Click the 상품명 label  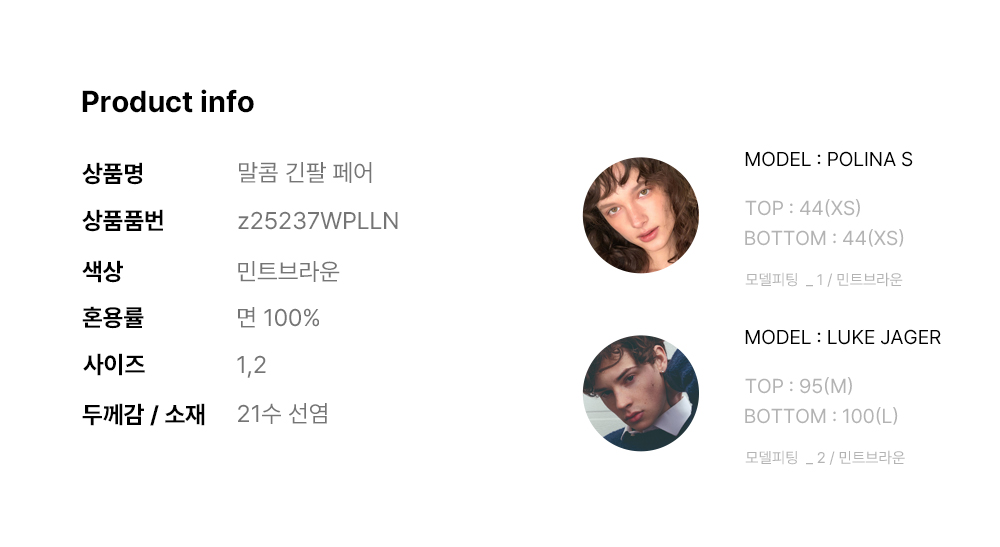[113, 173]
